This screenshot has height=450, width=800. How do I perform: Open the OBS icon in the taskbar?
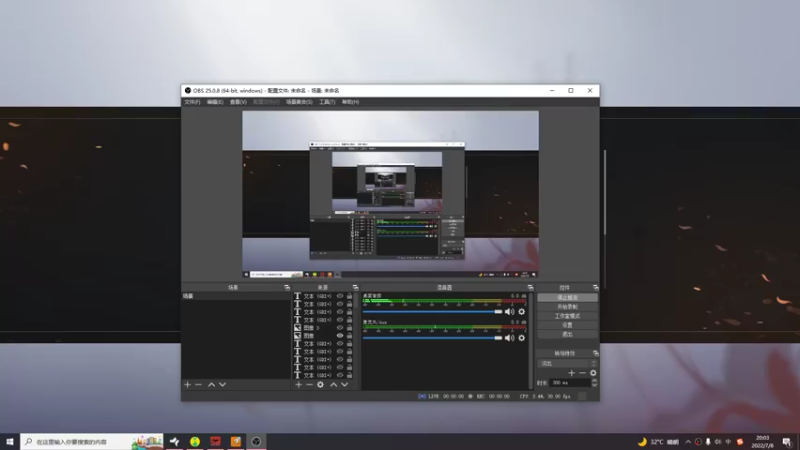tap(256, 441)
